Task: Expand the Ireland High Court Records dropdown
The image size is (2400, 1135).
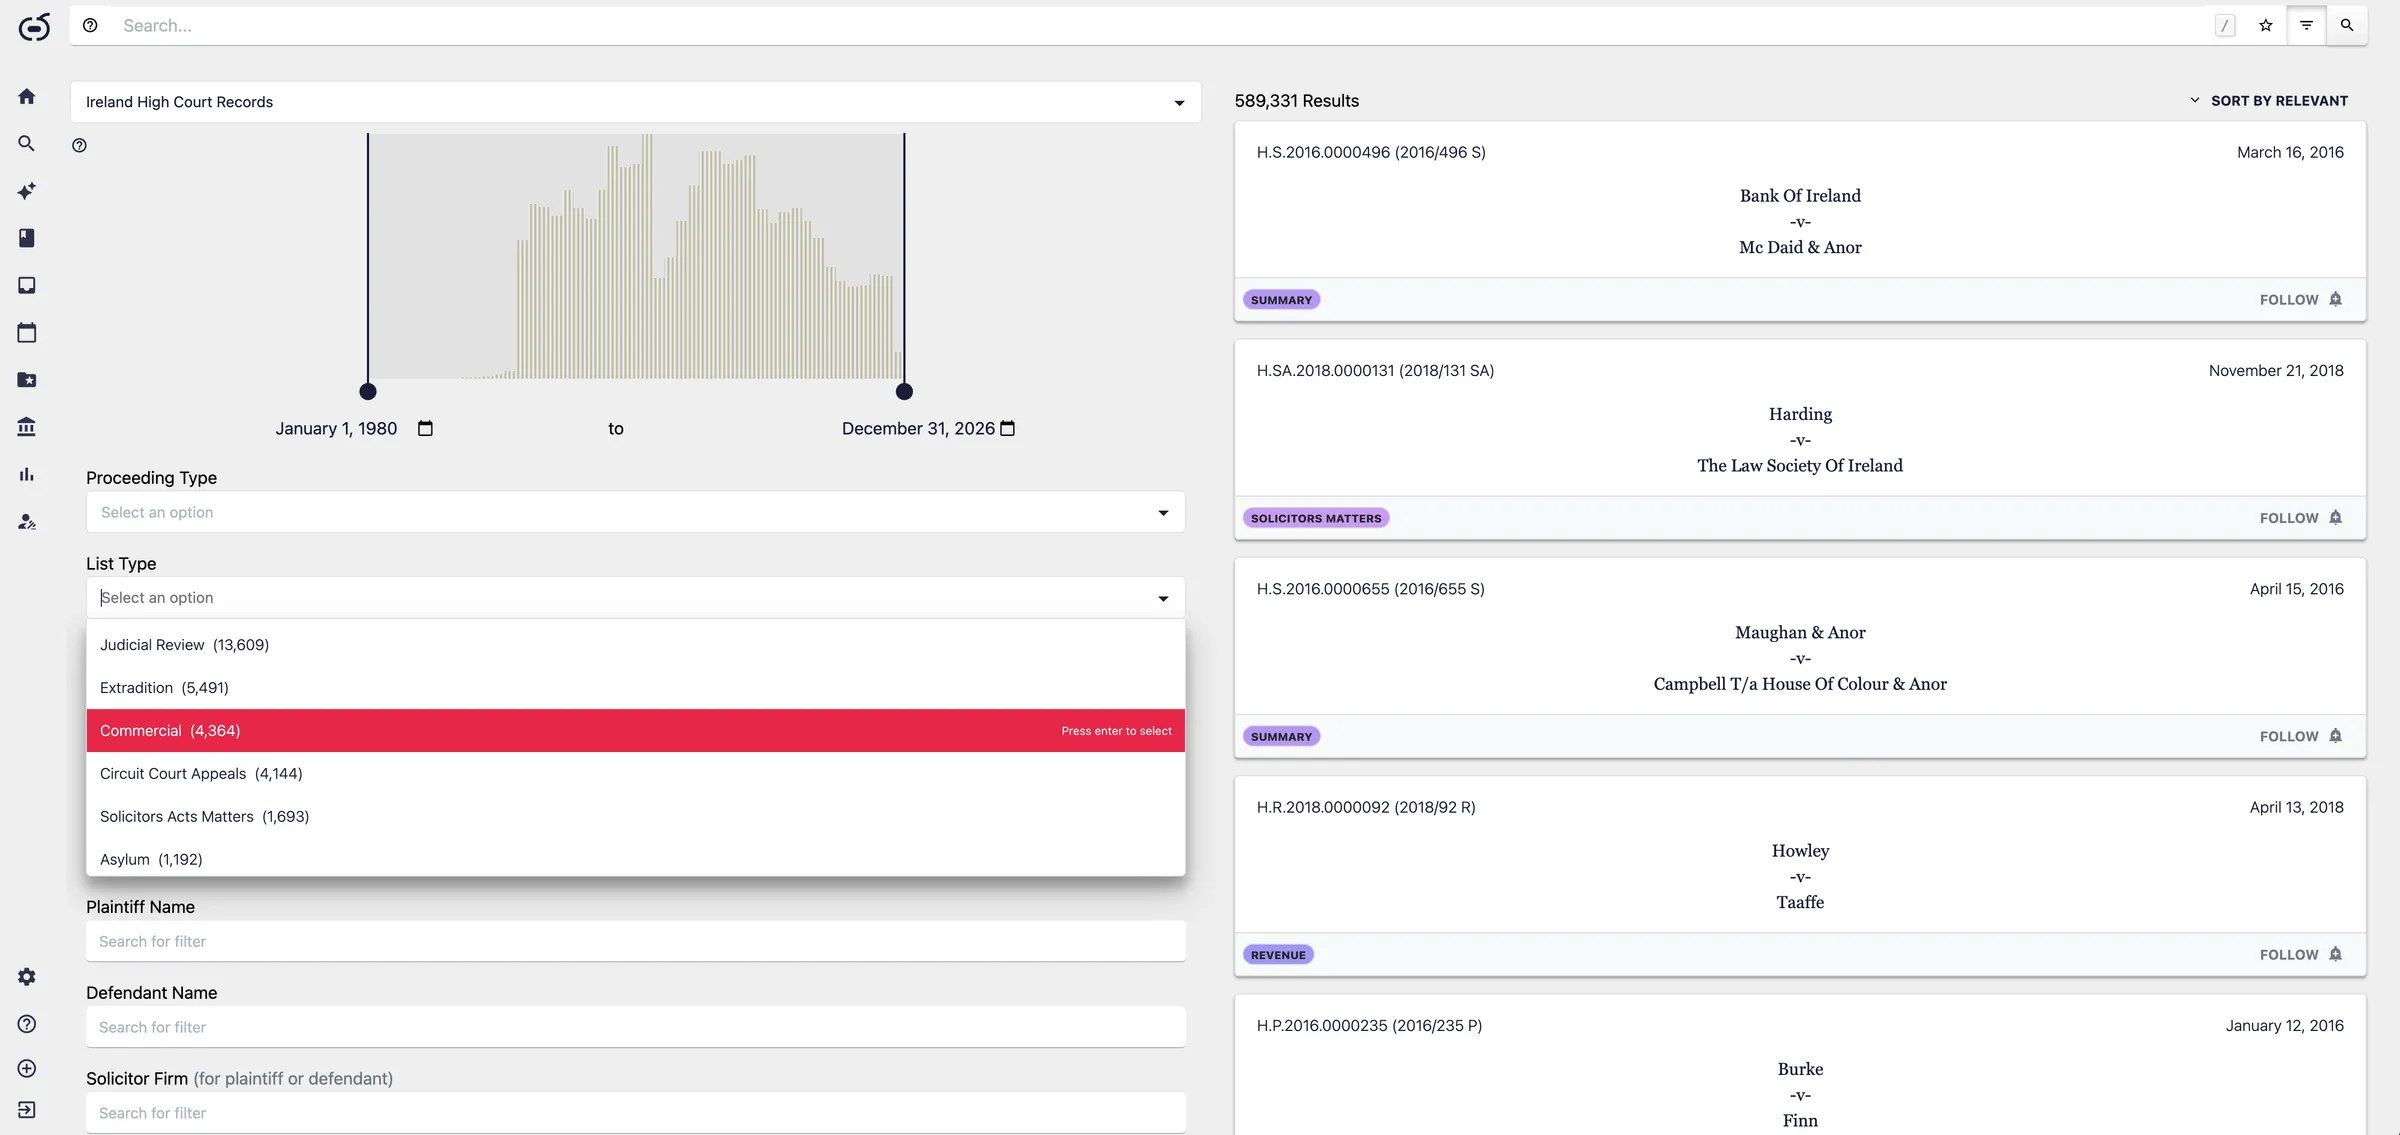Action: click(x=636, y=102)
